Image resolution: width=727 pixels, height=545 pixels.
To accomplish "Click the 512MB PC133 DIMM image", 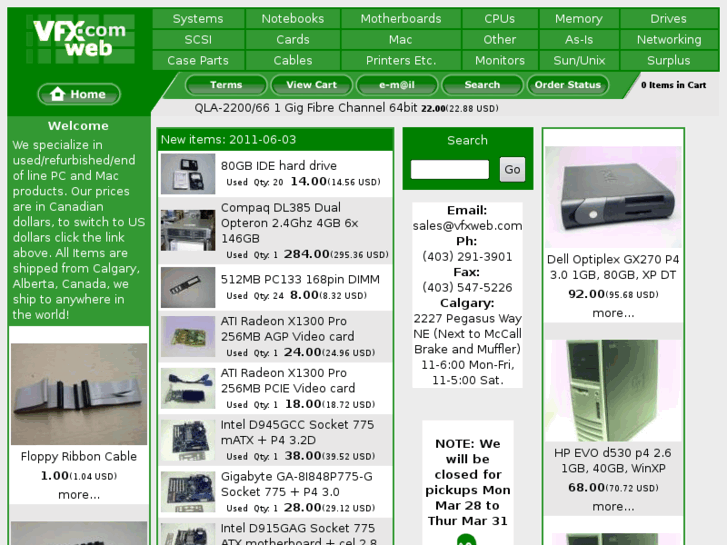I will [188, 287].
